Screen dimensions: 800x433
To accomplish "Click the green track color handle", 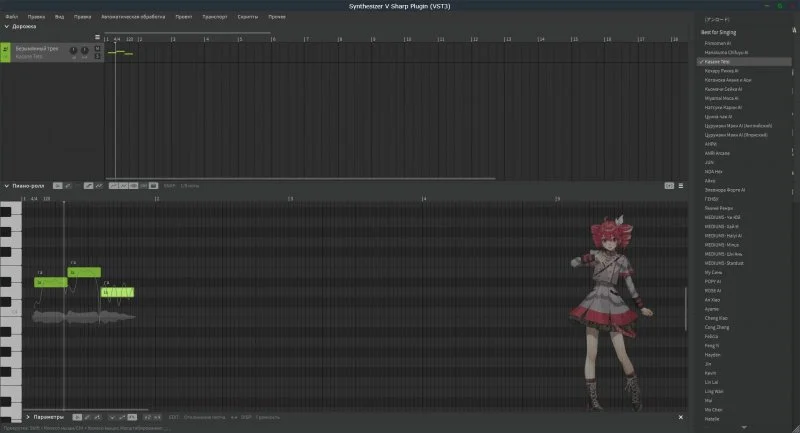I will (5, 52).
